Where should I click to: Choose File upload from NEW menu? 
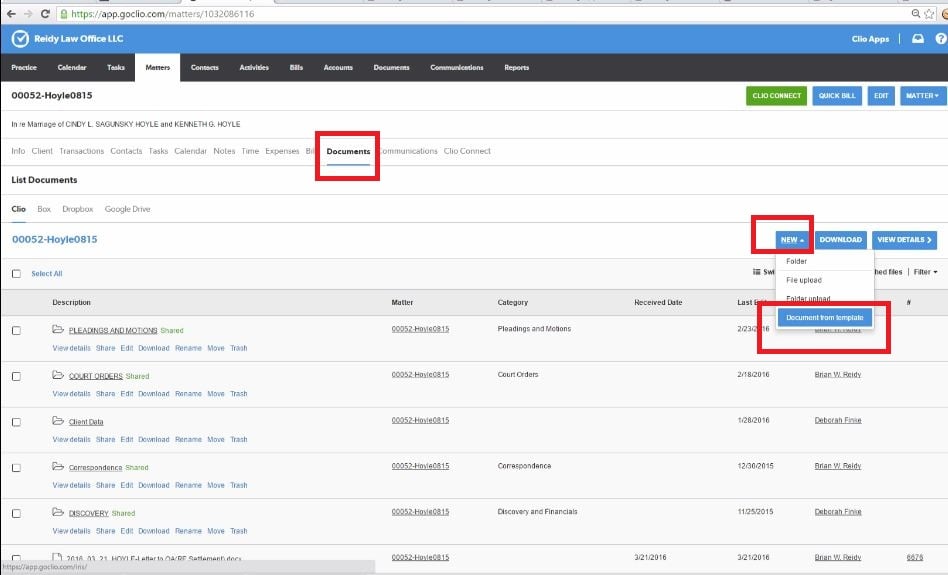pyautogui.click(x=804, y=280)
